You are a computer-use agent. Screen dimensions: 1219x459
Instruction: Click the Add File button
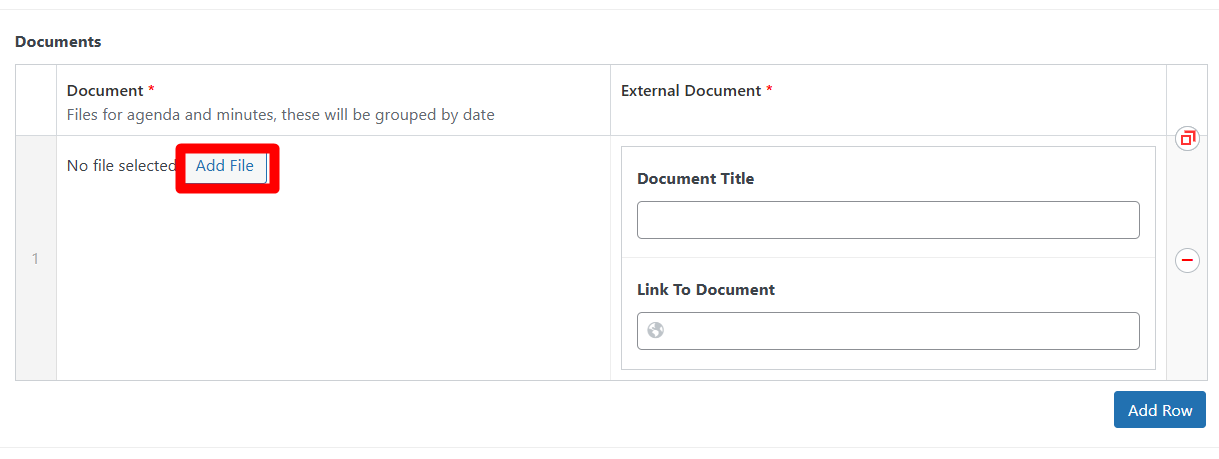(225, 166)
